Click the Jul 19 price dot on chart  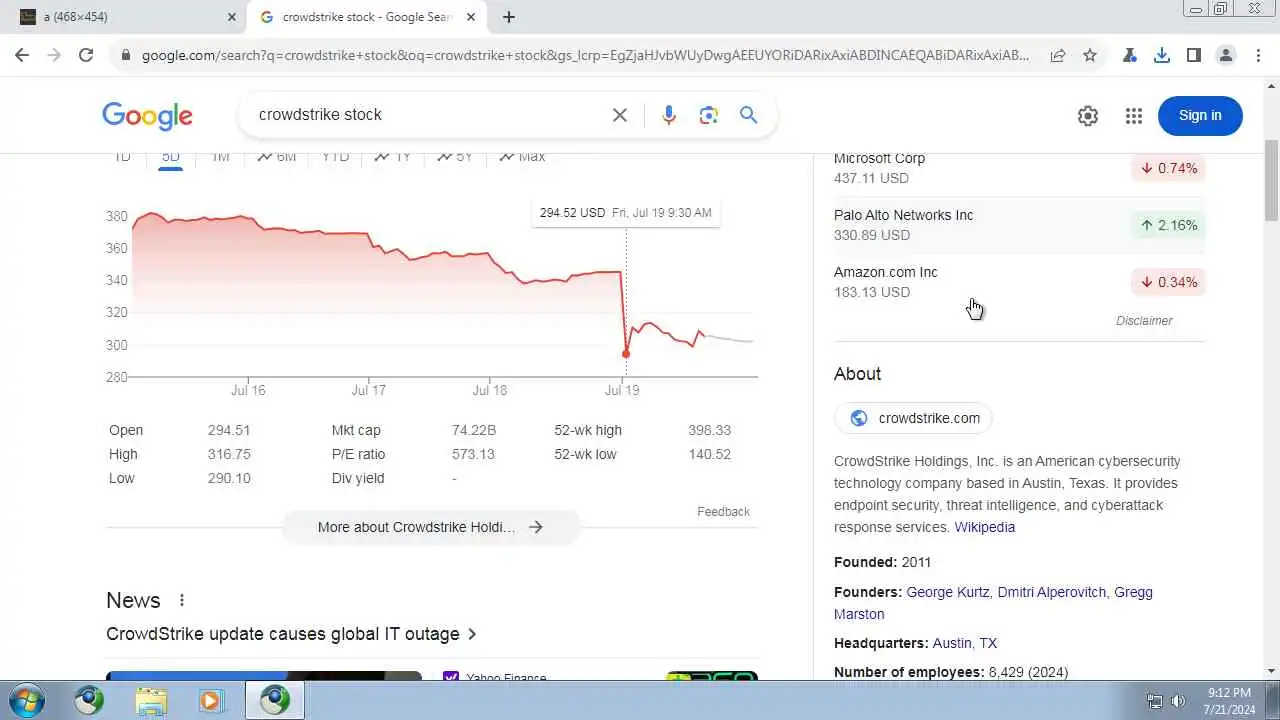pos(626,353)
